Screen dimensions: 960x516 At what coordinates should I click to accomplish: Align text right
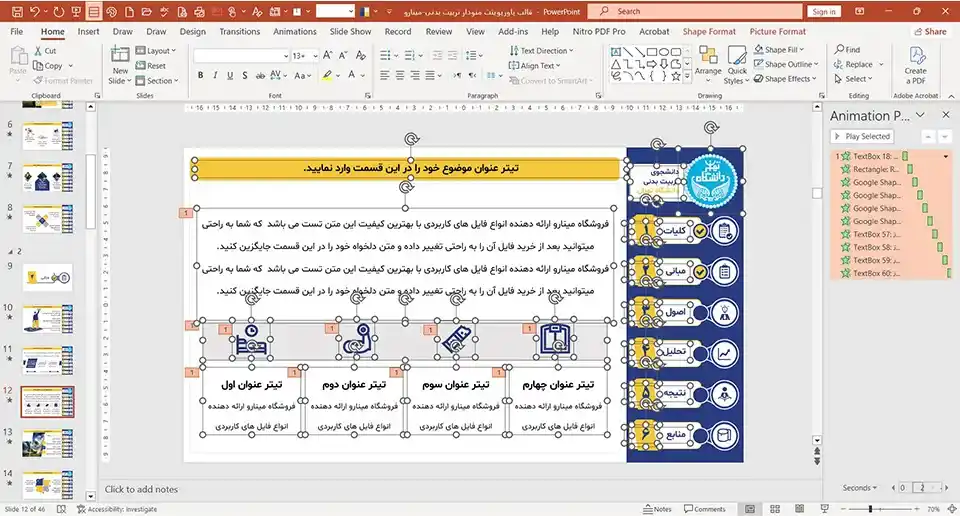415,75
